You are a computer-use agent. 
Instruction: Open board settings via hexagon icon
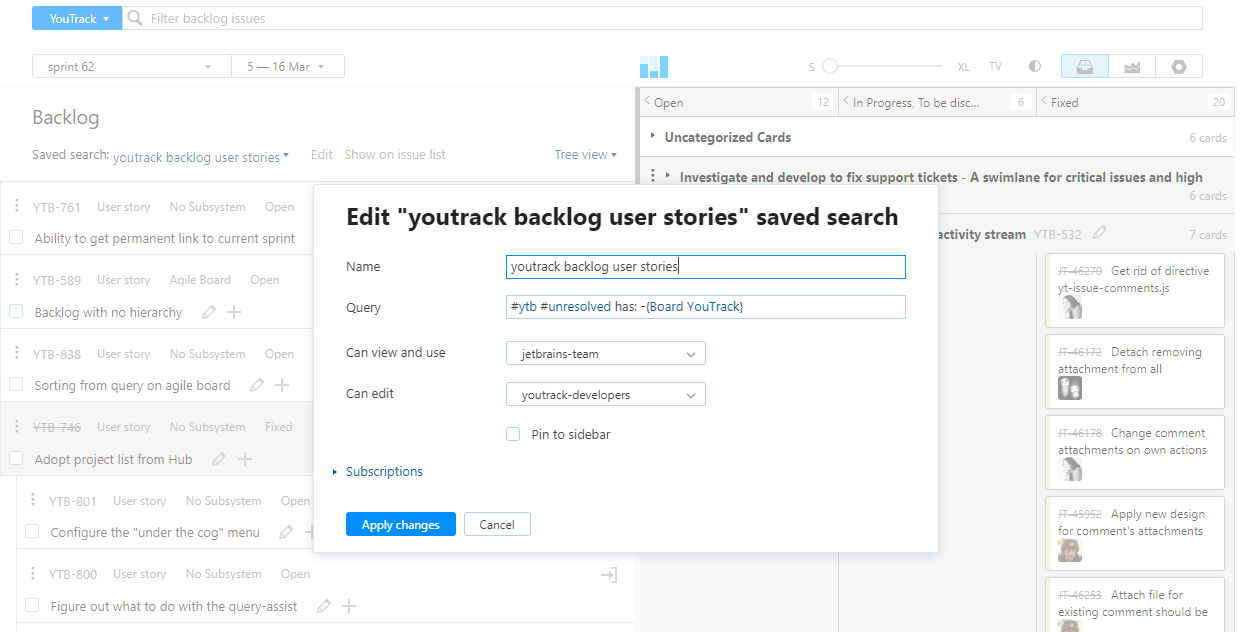tap(1179, 66)
